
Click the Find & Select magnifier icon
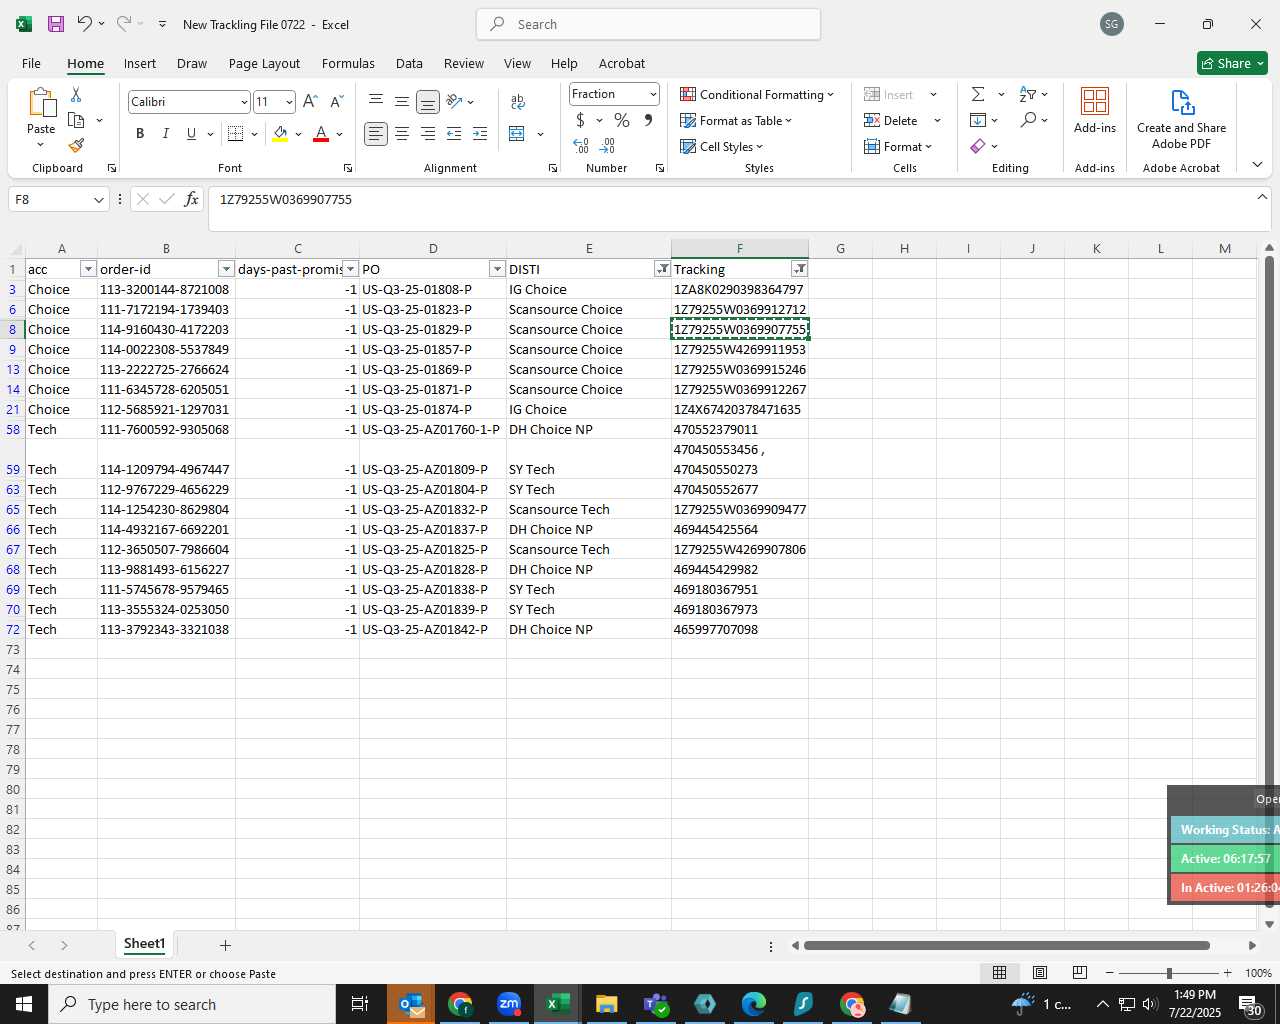pos(1028,120)
